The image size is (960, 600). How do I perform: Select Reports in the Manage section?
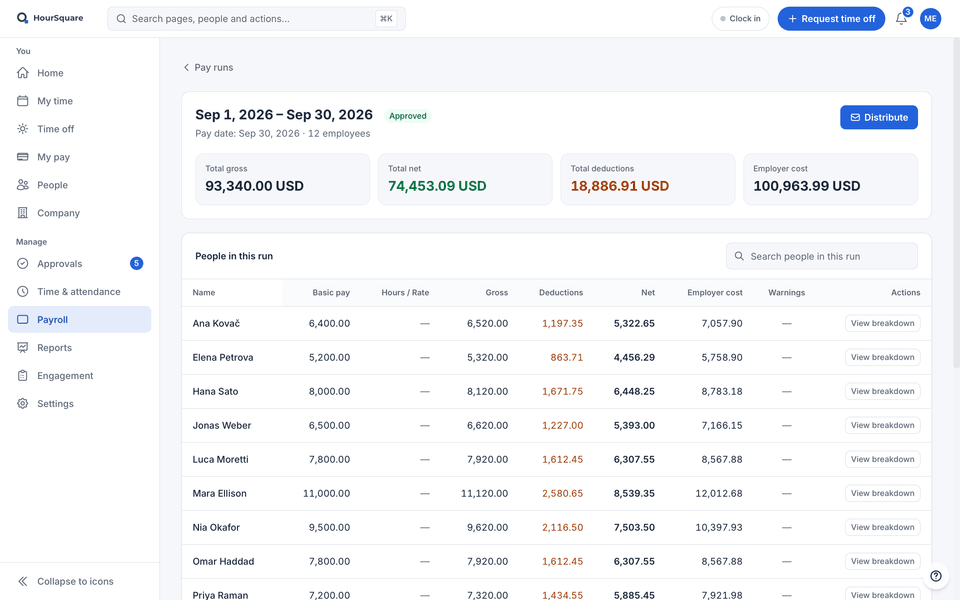click(80, 348)
